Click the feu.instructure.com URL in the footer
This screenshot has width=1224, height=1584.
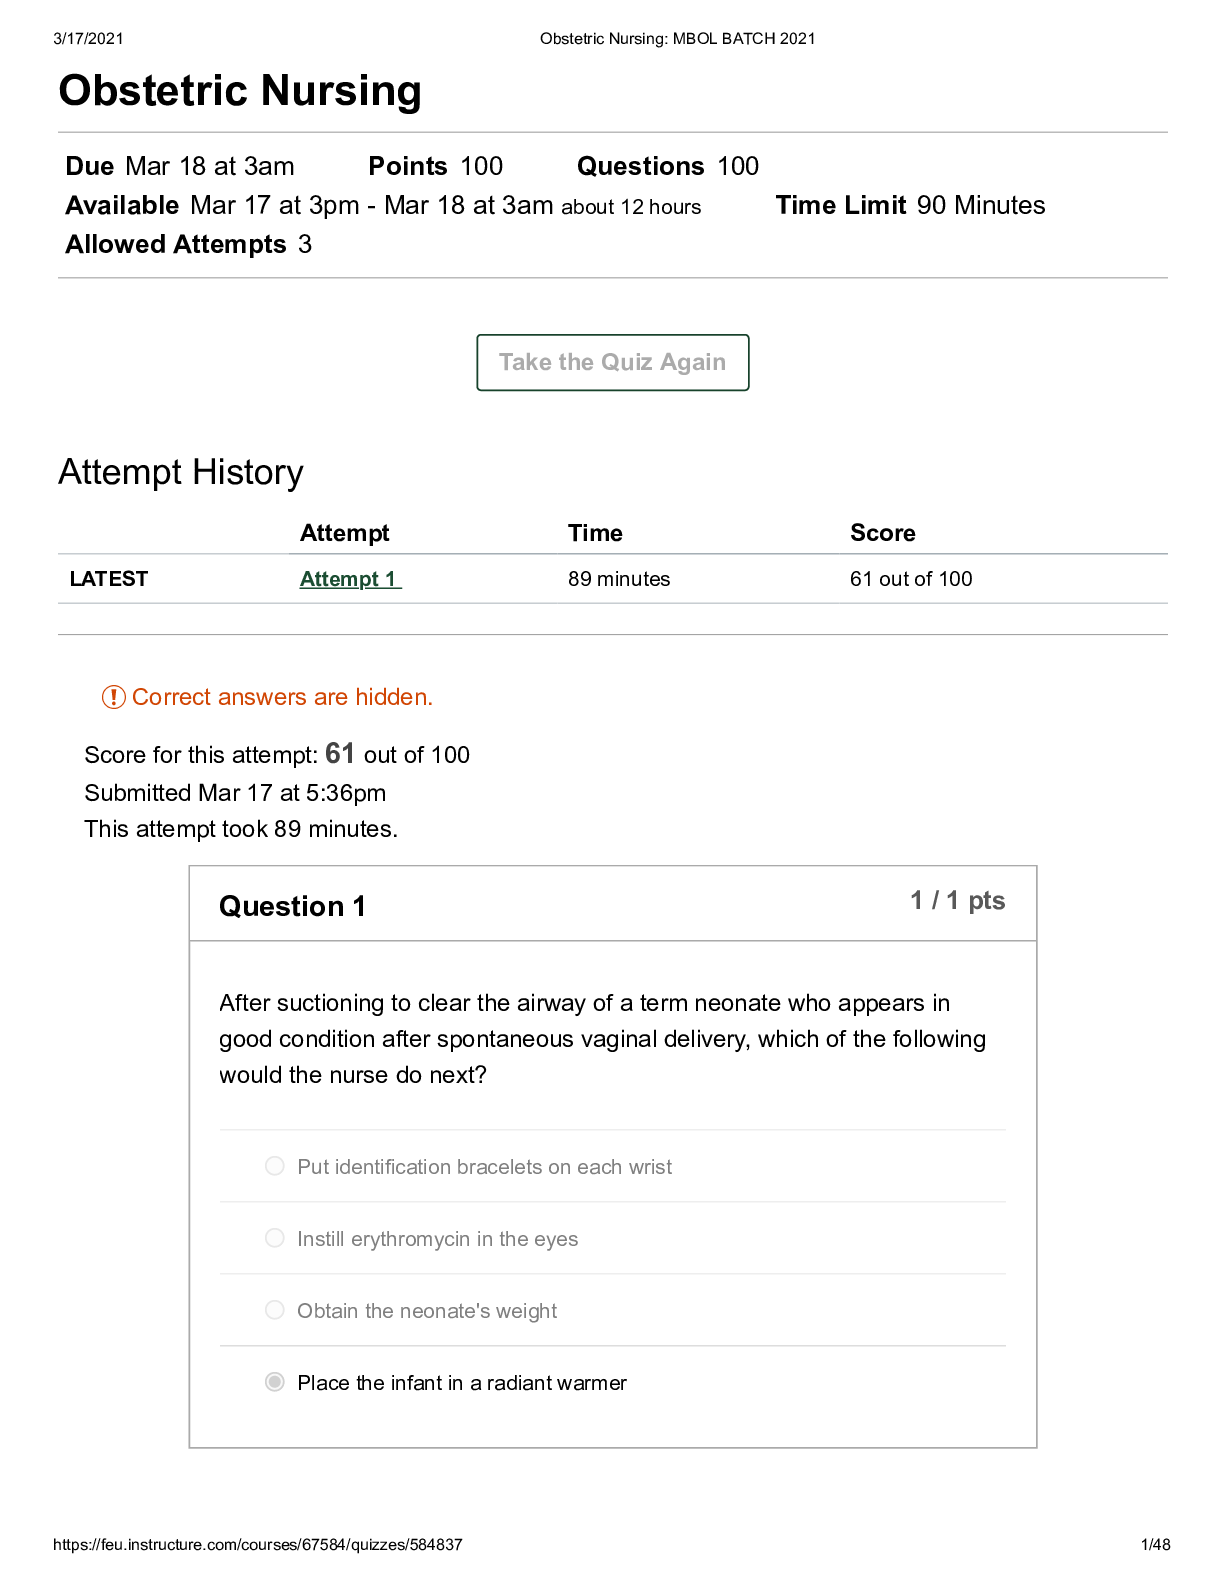pyautogui.click(x=258, y=1544)
